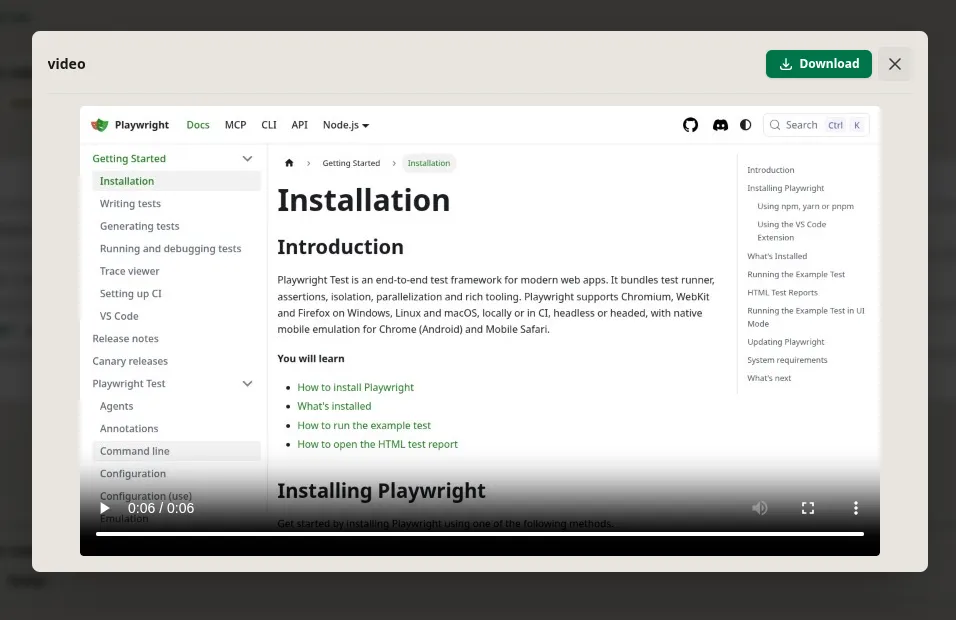
Task: Collapse the Playwright Test section chevron
Action: pos(247,383)
